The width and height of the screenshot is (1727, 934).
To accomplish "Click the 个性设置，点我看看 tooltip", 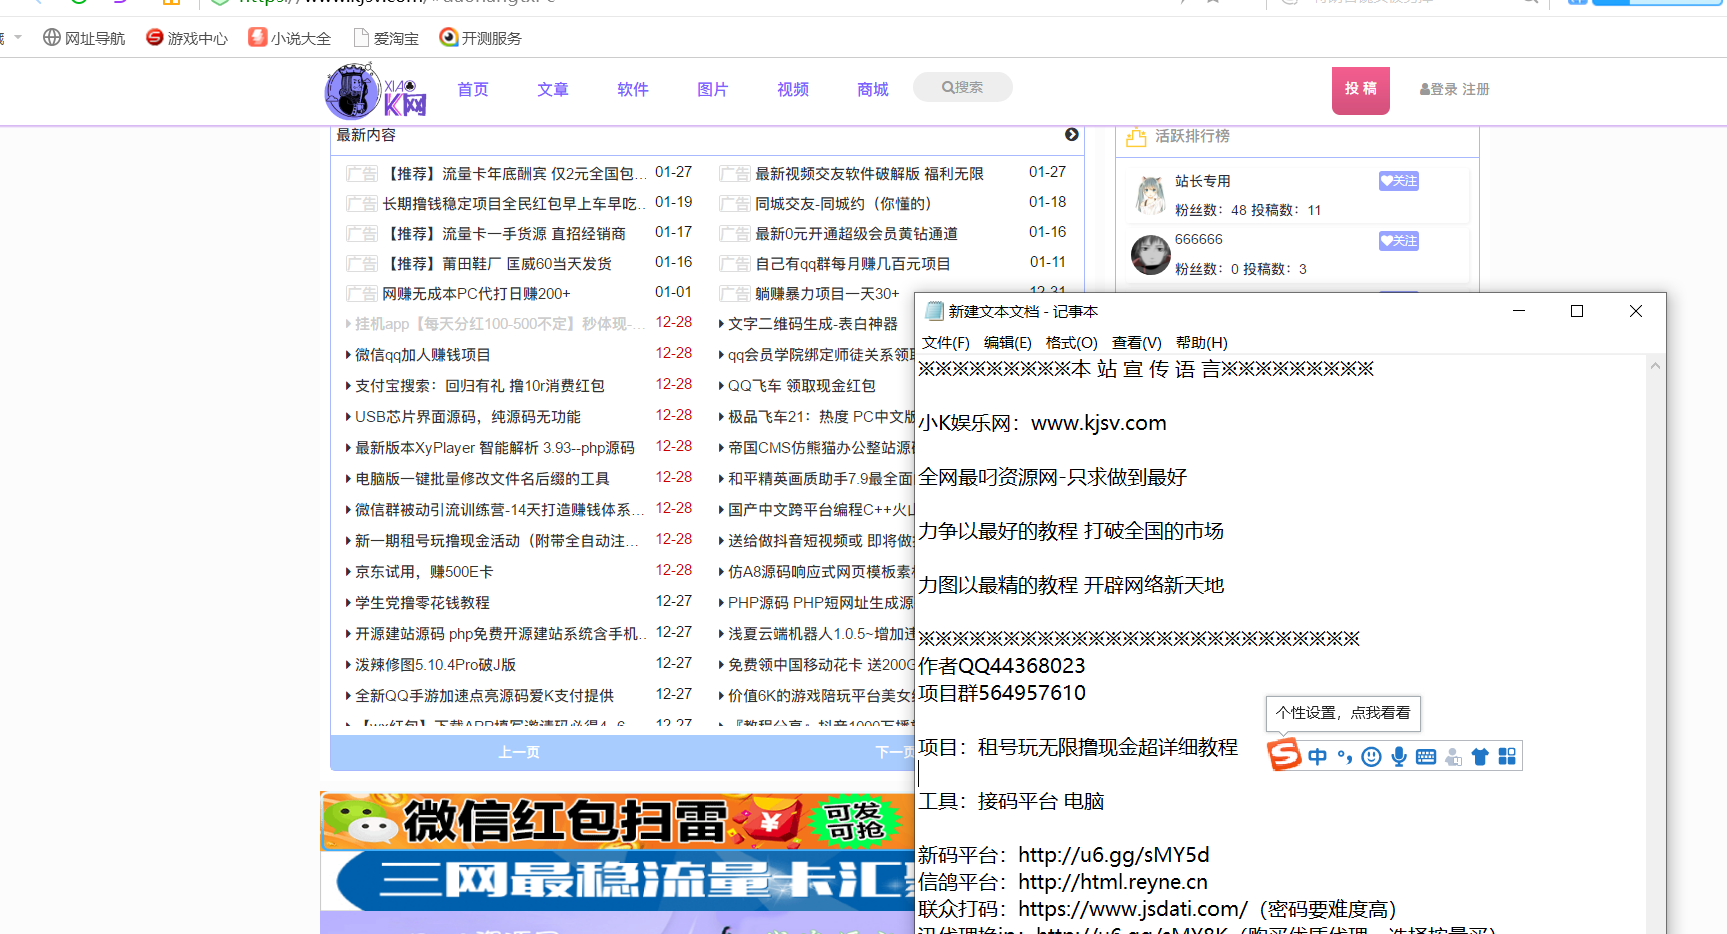I will pyautogui.click(x=1343, y=713).
